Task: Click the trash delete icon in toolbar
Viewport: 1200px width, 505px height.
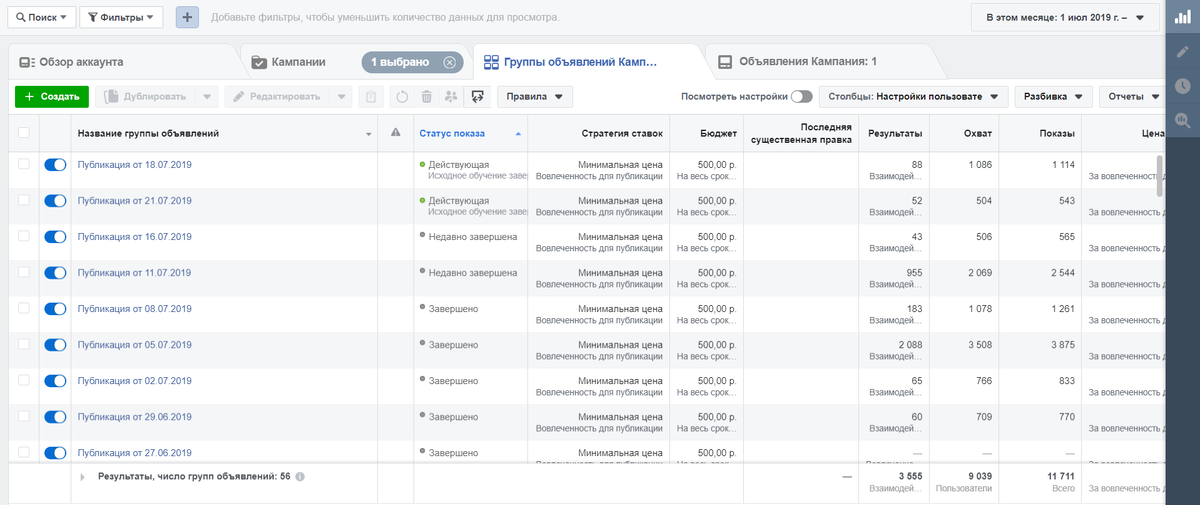Action: point(426,97)
